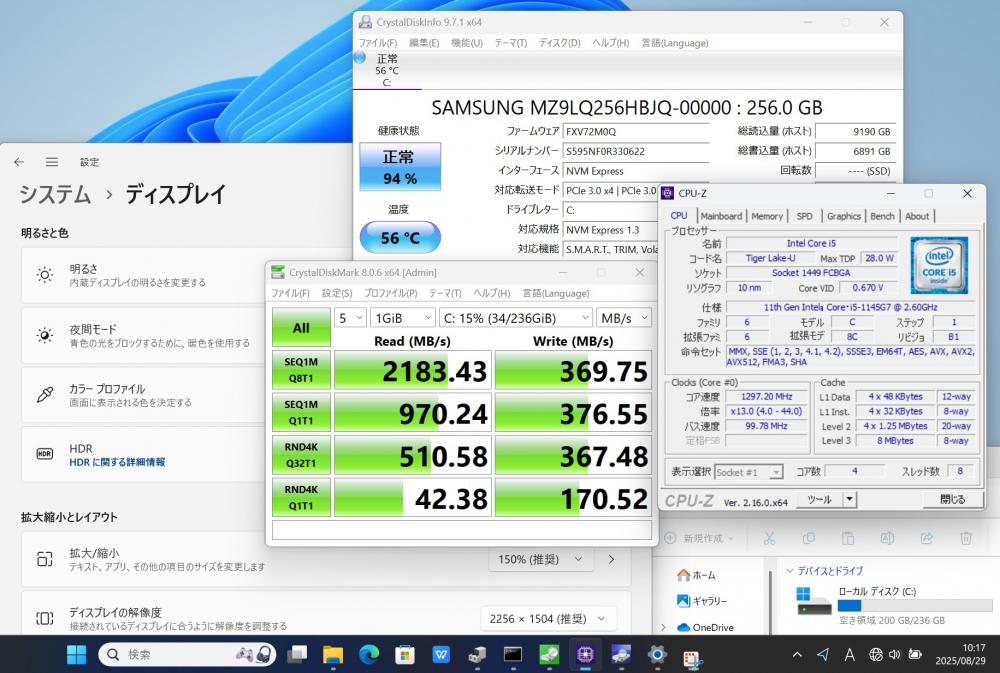This screenshot has width=1000, height=673.
Task: Click the delete trash icon in File Explorer
Action: pyautogui.click(x=965, y=538)
